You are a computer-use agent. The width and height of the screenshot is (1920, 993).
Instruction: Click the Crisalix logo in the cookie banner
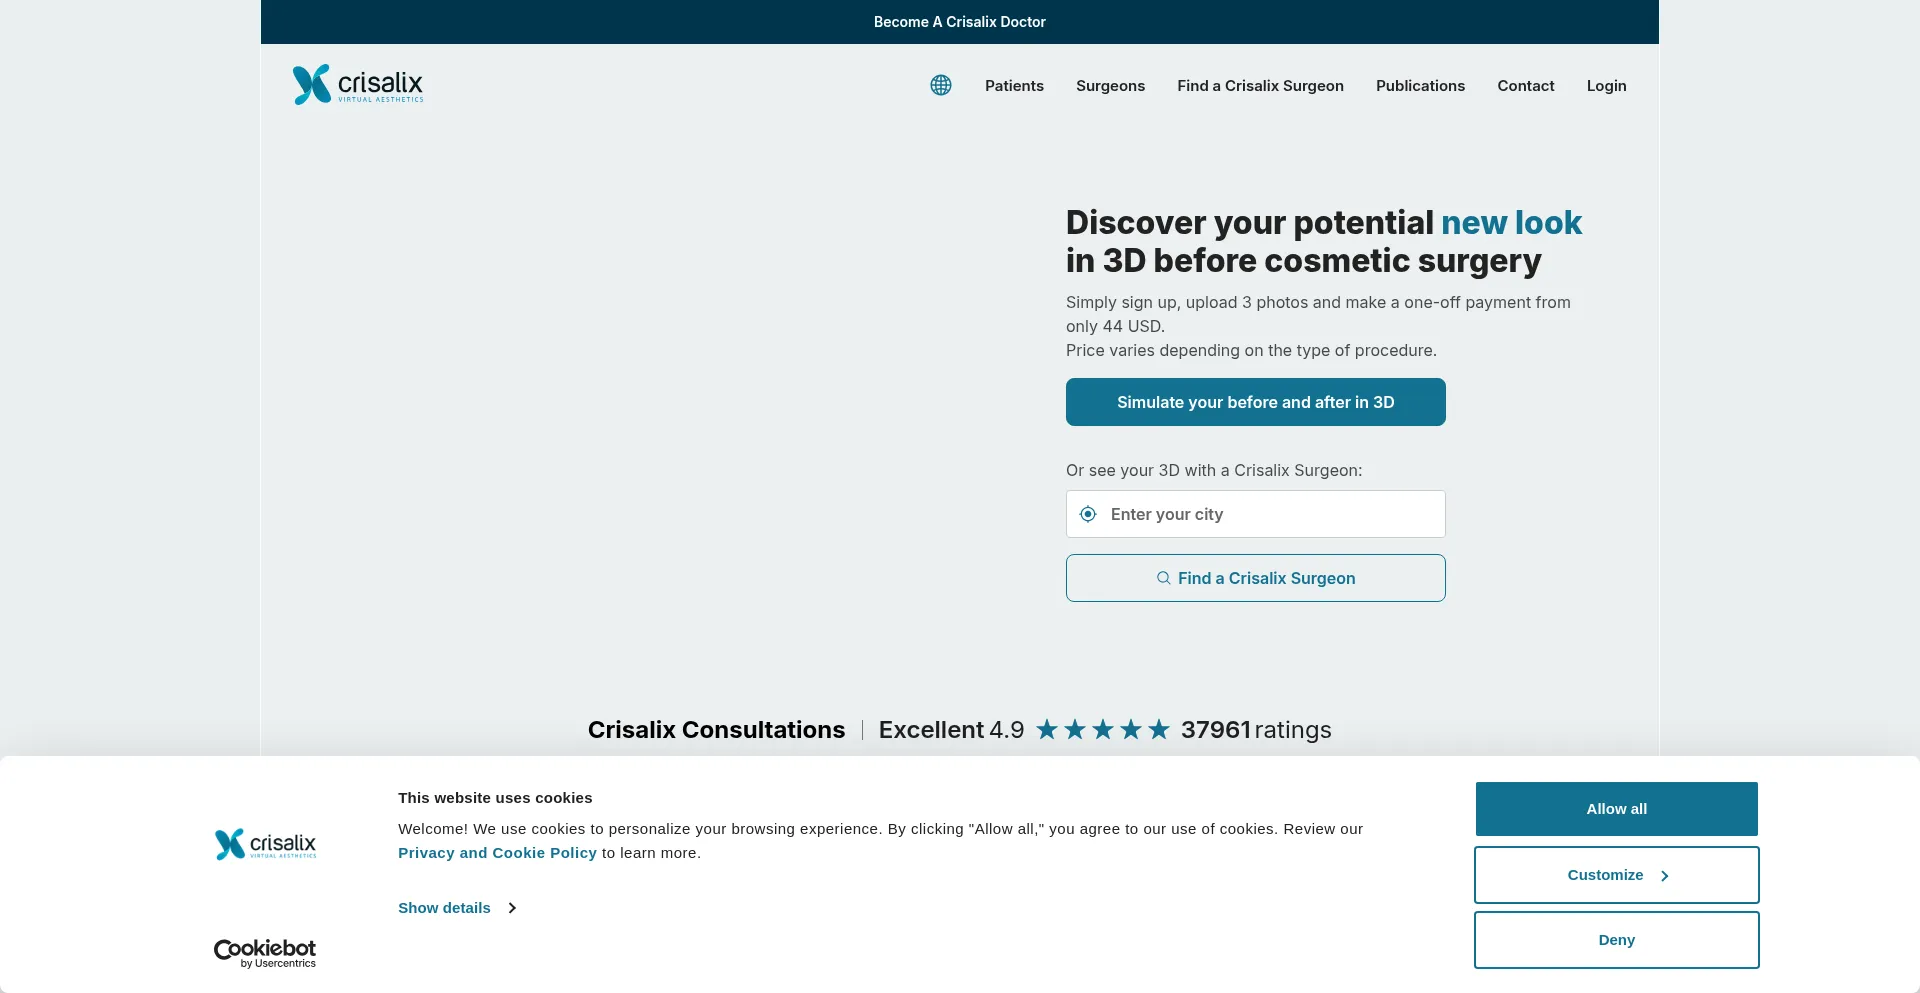(x=265, y=844)
